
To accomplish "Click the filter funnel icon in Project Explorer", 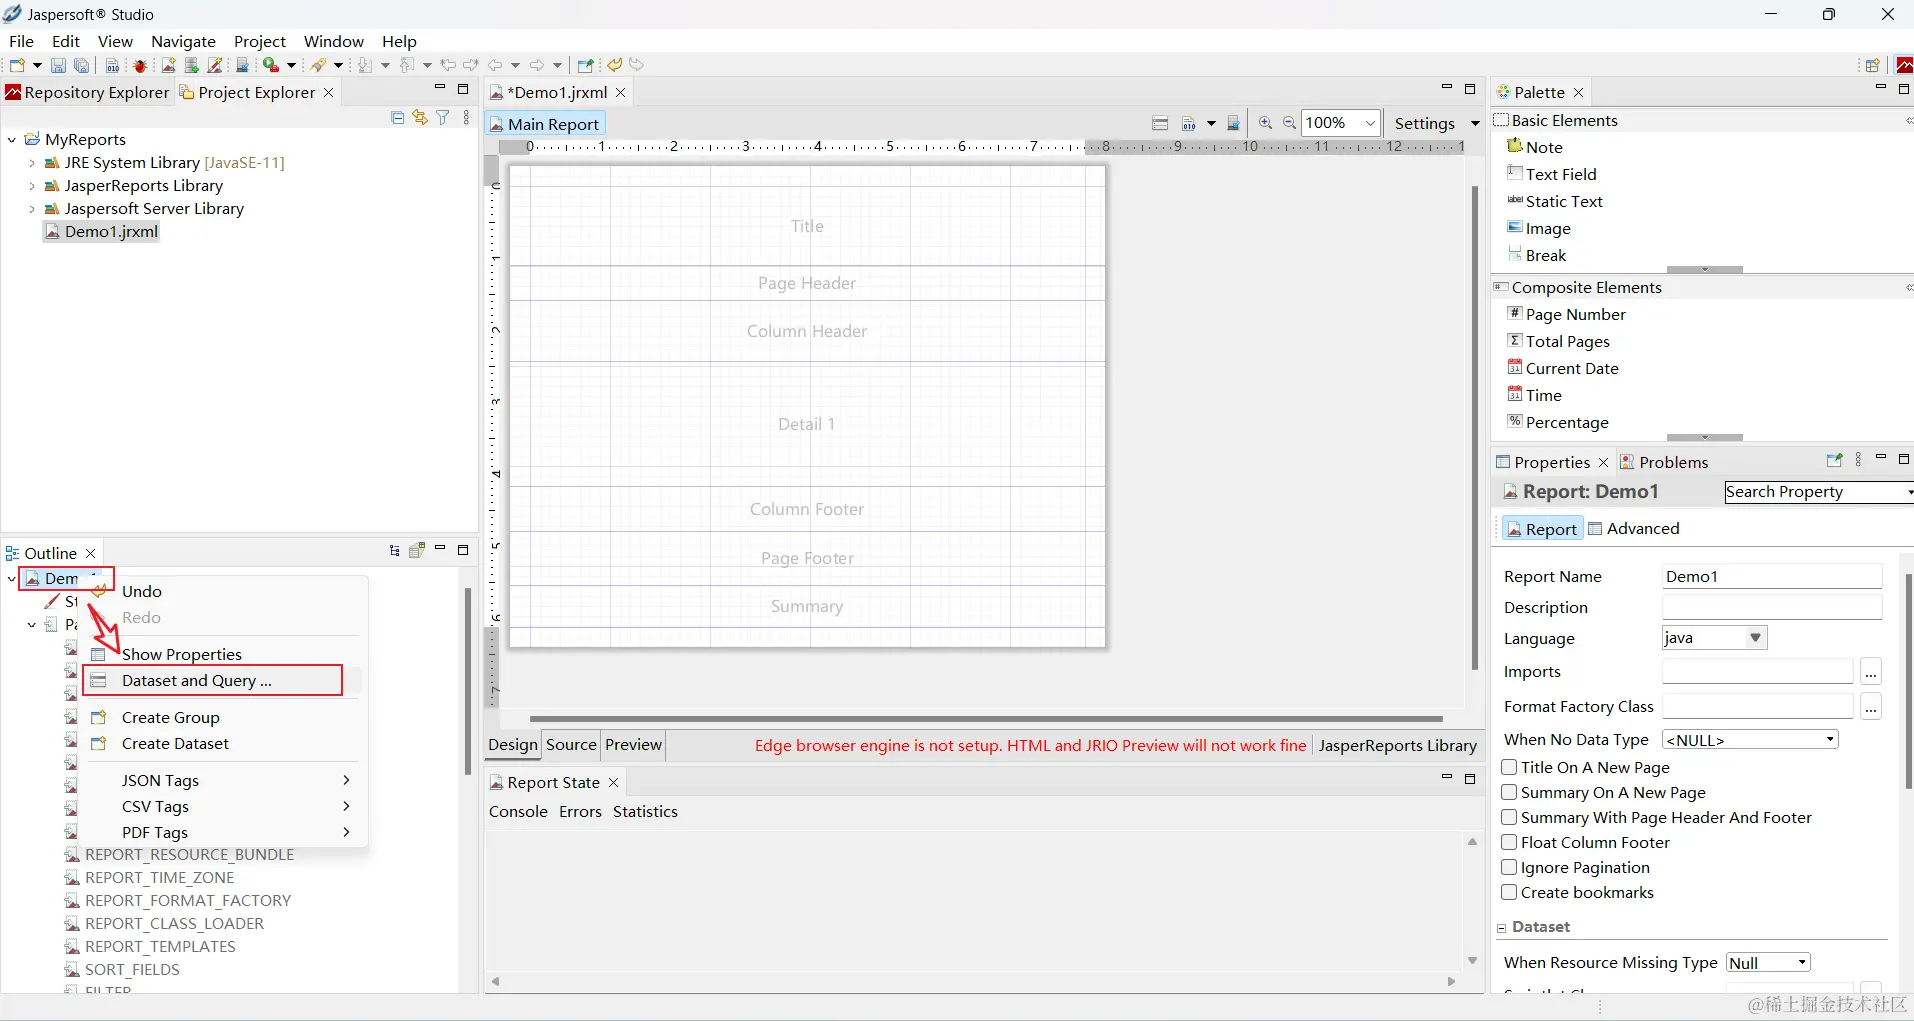I will 443,118.
